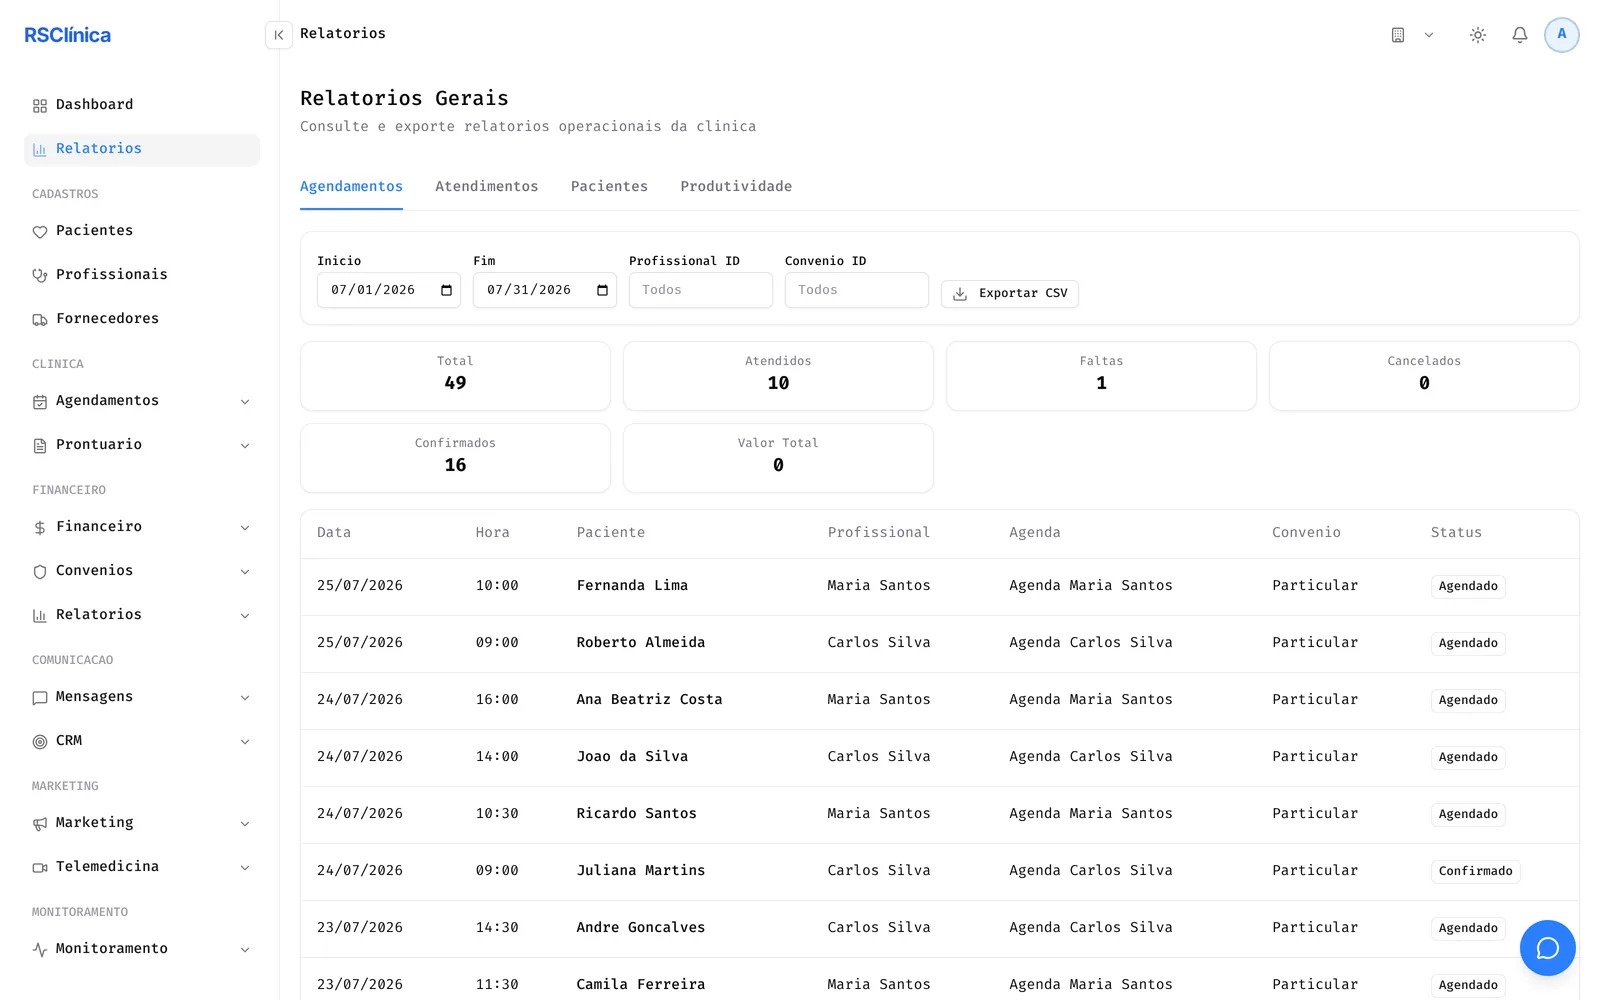Image resolution: width=1600 pixels, height=1000 pixels.
Task: Expand the Marketing submenu chevron
Action: pyautogui.click(x=245, y=824)
